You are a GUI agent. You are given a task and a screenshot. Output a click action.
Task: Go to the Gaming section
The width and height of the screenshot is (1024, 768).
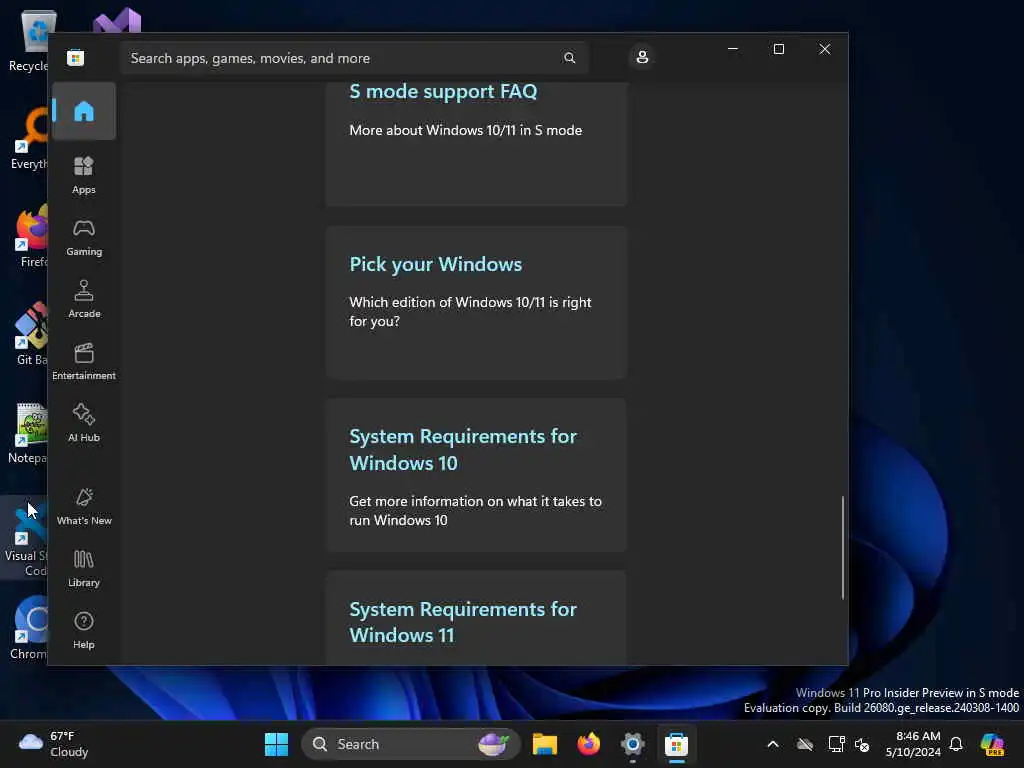pos(84,237)
